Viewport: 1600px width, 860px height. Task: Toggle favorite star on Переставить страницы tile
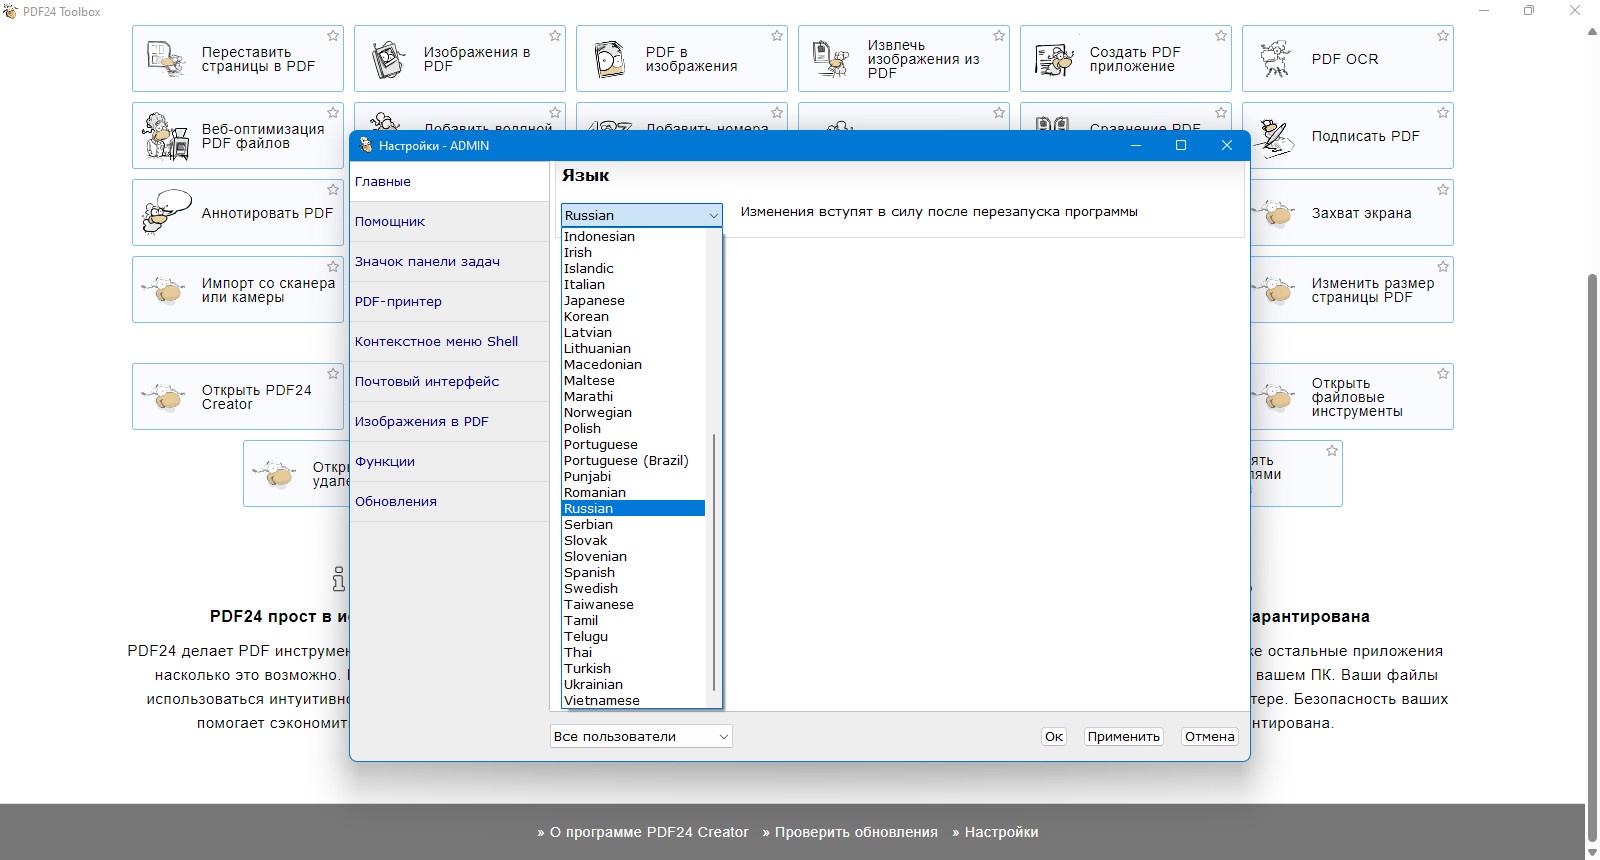[333, 36]
